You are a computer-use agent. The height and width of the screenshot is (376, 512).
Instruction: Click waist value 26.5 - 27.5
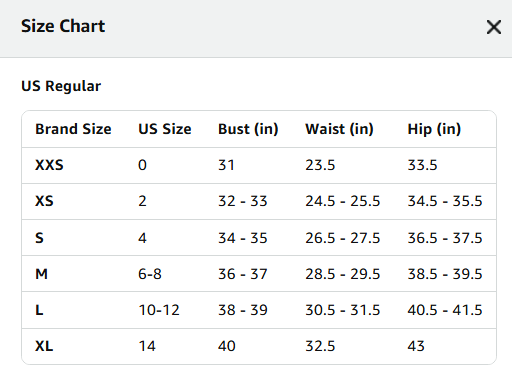tap(343, 238)
